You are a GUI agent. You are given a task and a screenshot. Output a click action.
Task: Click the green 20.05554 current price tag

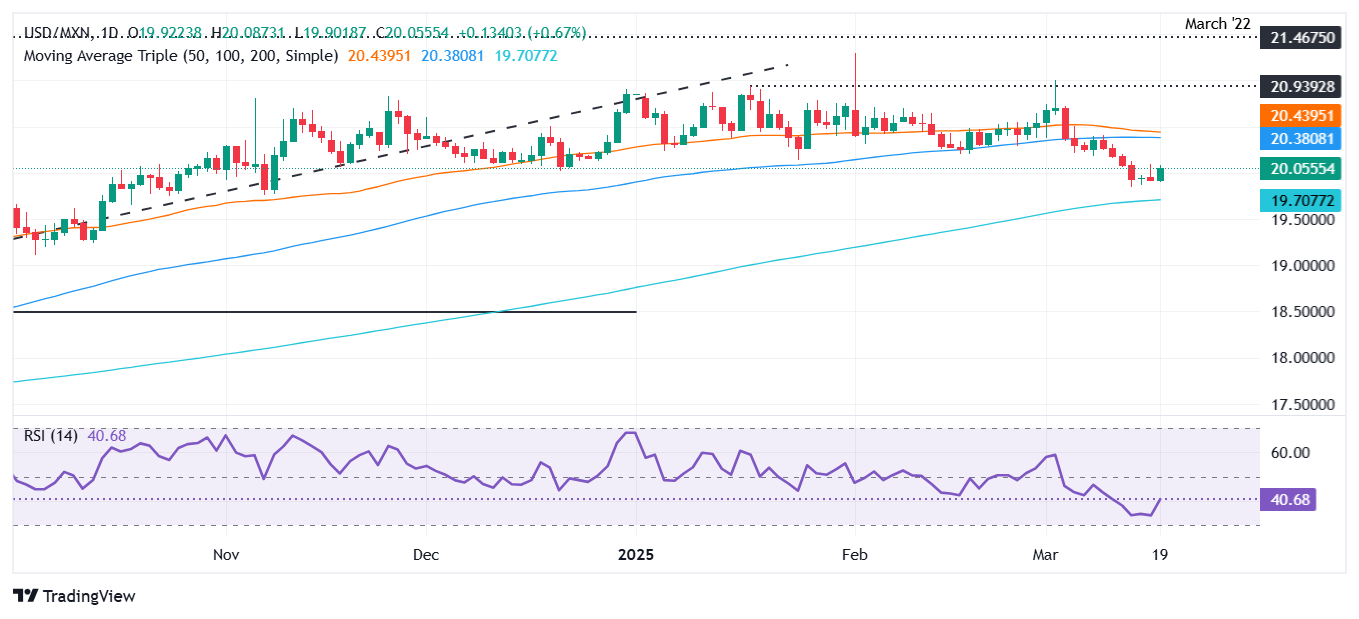[1297, 169]
